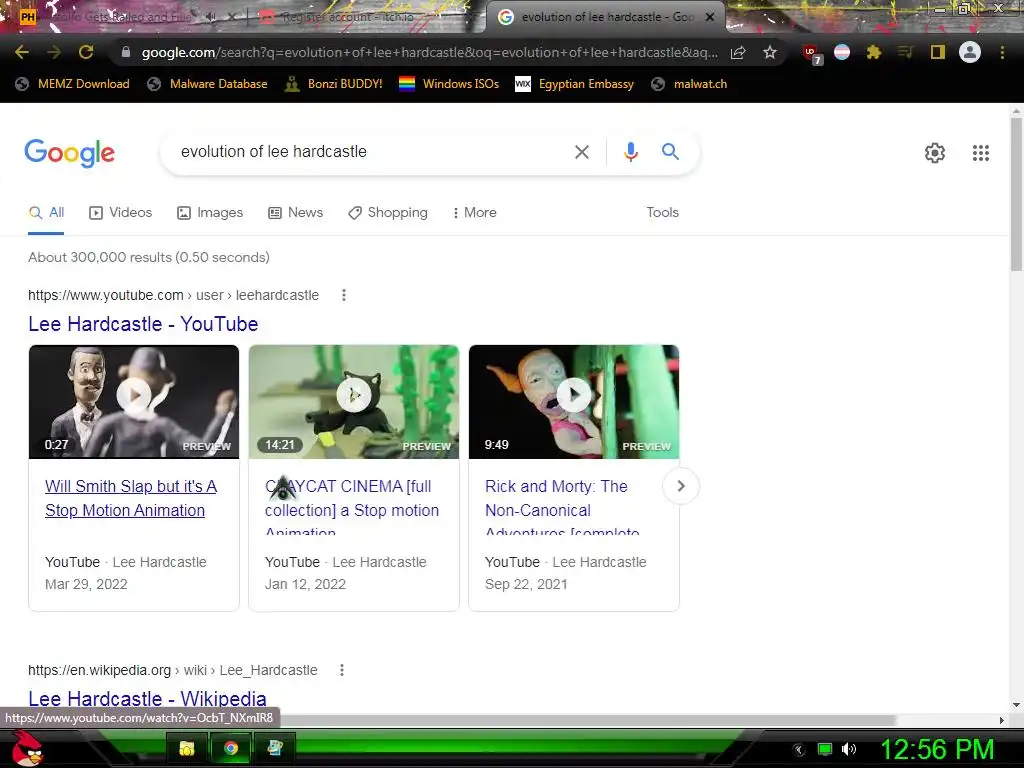Toggle the browser side panel
1024x768 pixels.
click(x=938, y=52)
